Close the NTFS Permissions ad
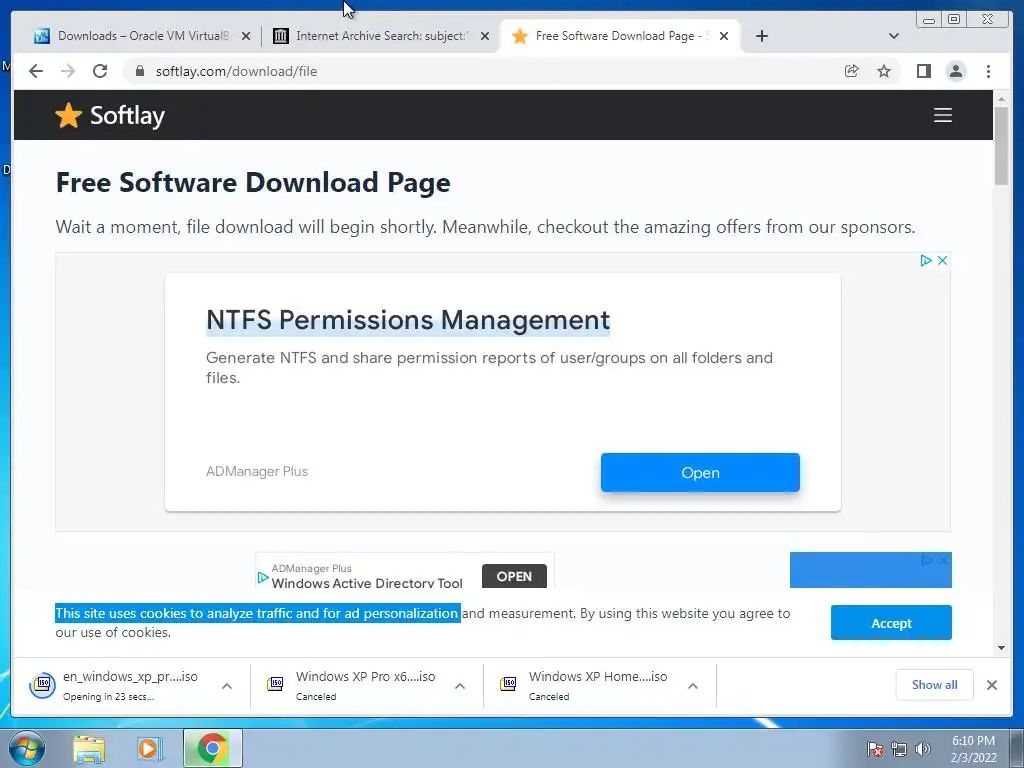Image resolution: width=1024 pixels, height=768 pixels. (x=942, y=261)
